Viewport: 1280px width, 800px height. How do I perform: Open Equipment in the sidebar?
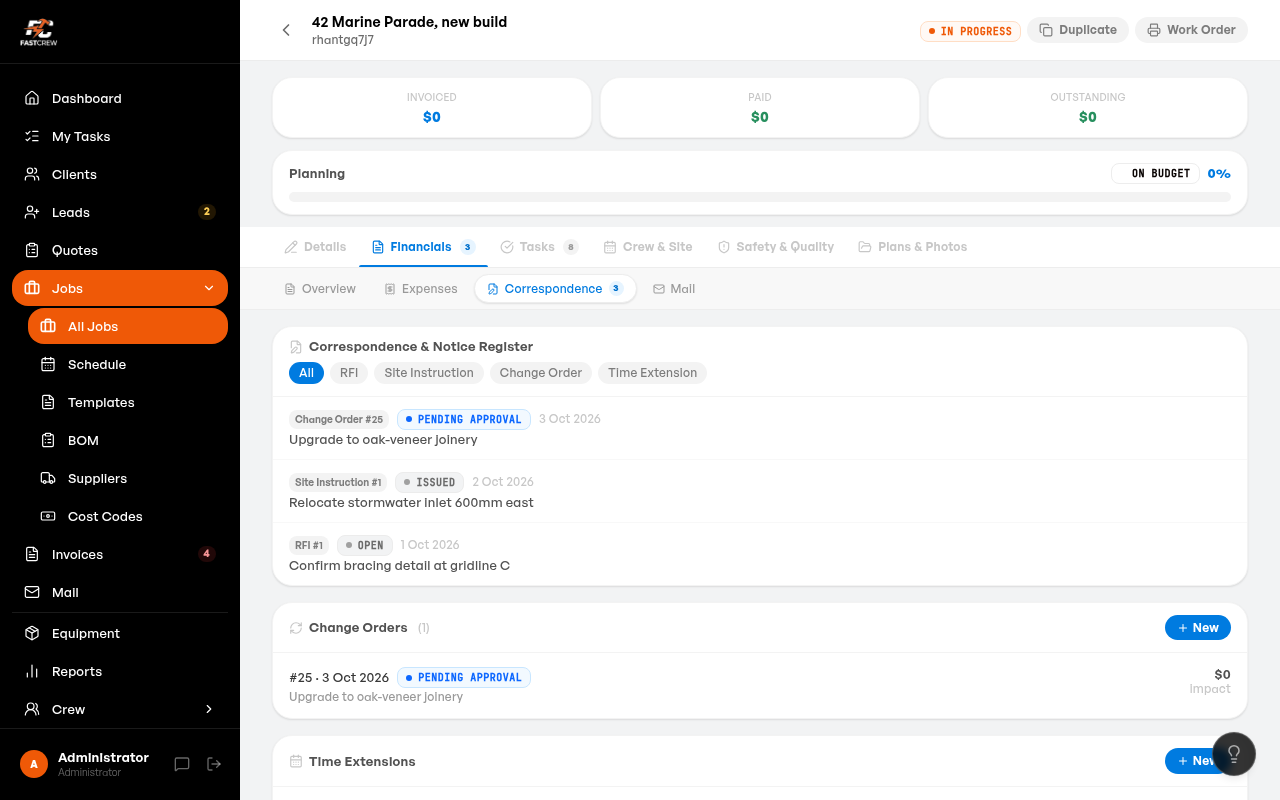tap(120, 633)
